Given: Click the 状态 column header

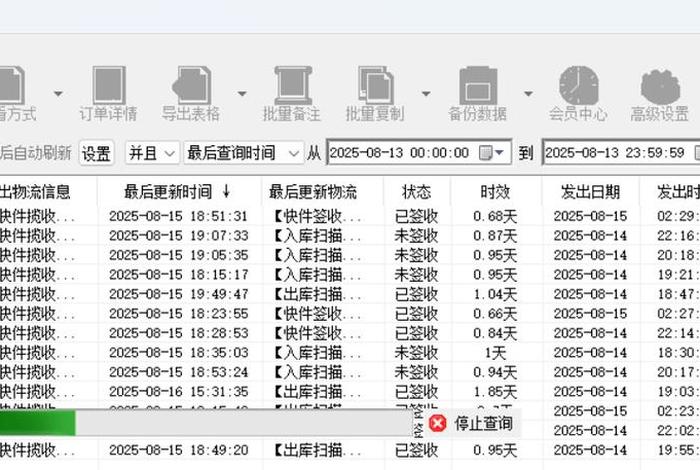Looking at the screenshot, I should coord(417,192).
